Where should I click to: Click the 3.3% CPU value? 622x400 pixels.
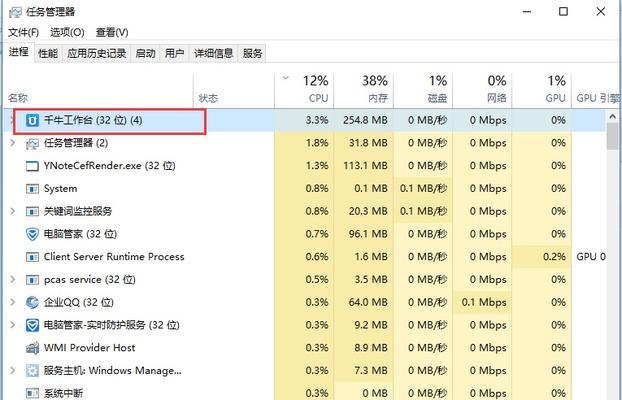pyautogui.click(x=317, y=120)
